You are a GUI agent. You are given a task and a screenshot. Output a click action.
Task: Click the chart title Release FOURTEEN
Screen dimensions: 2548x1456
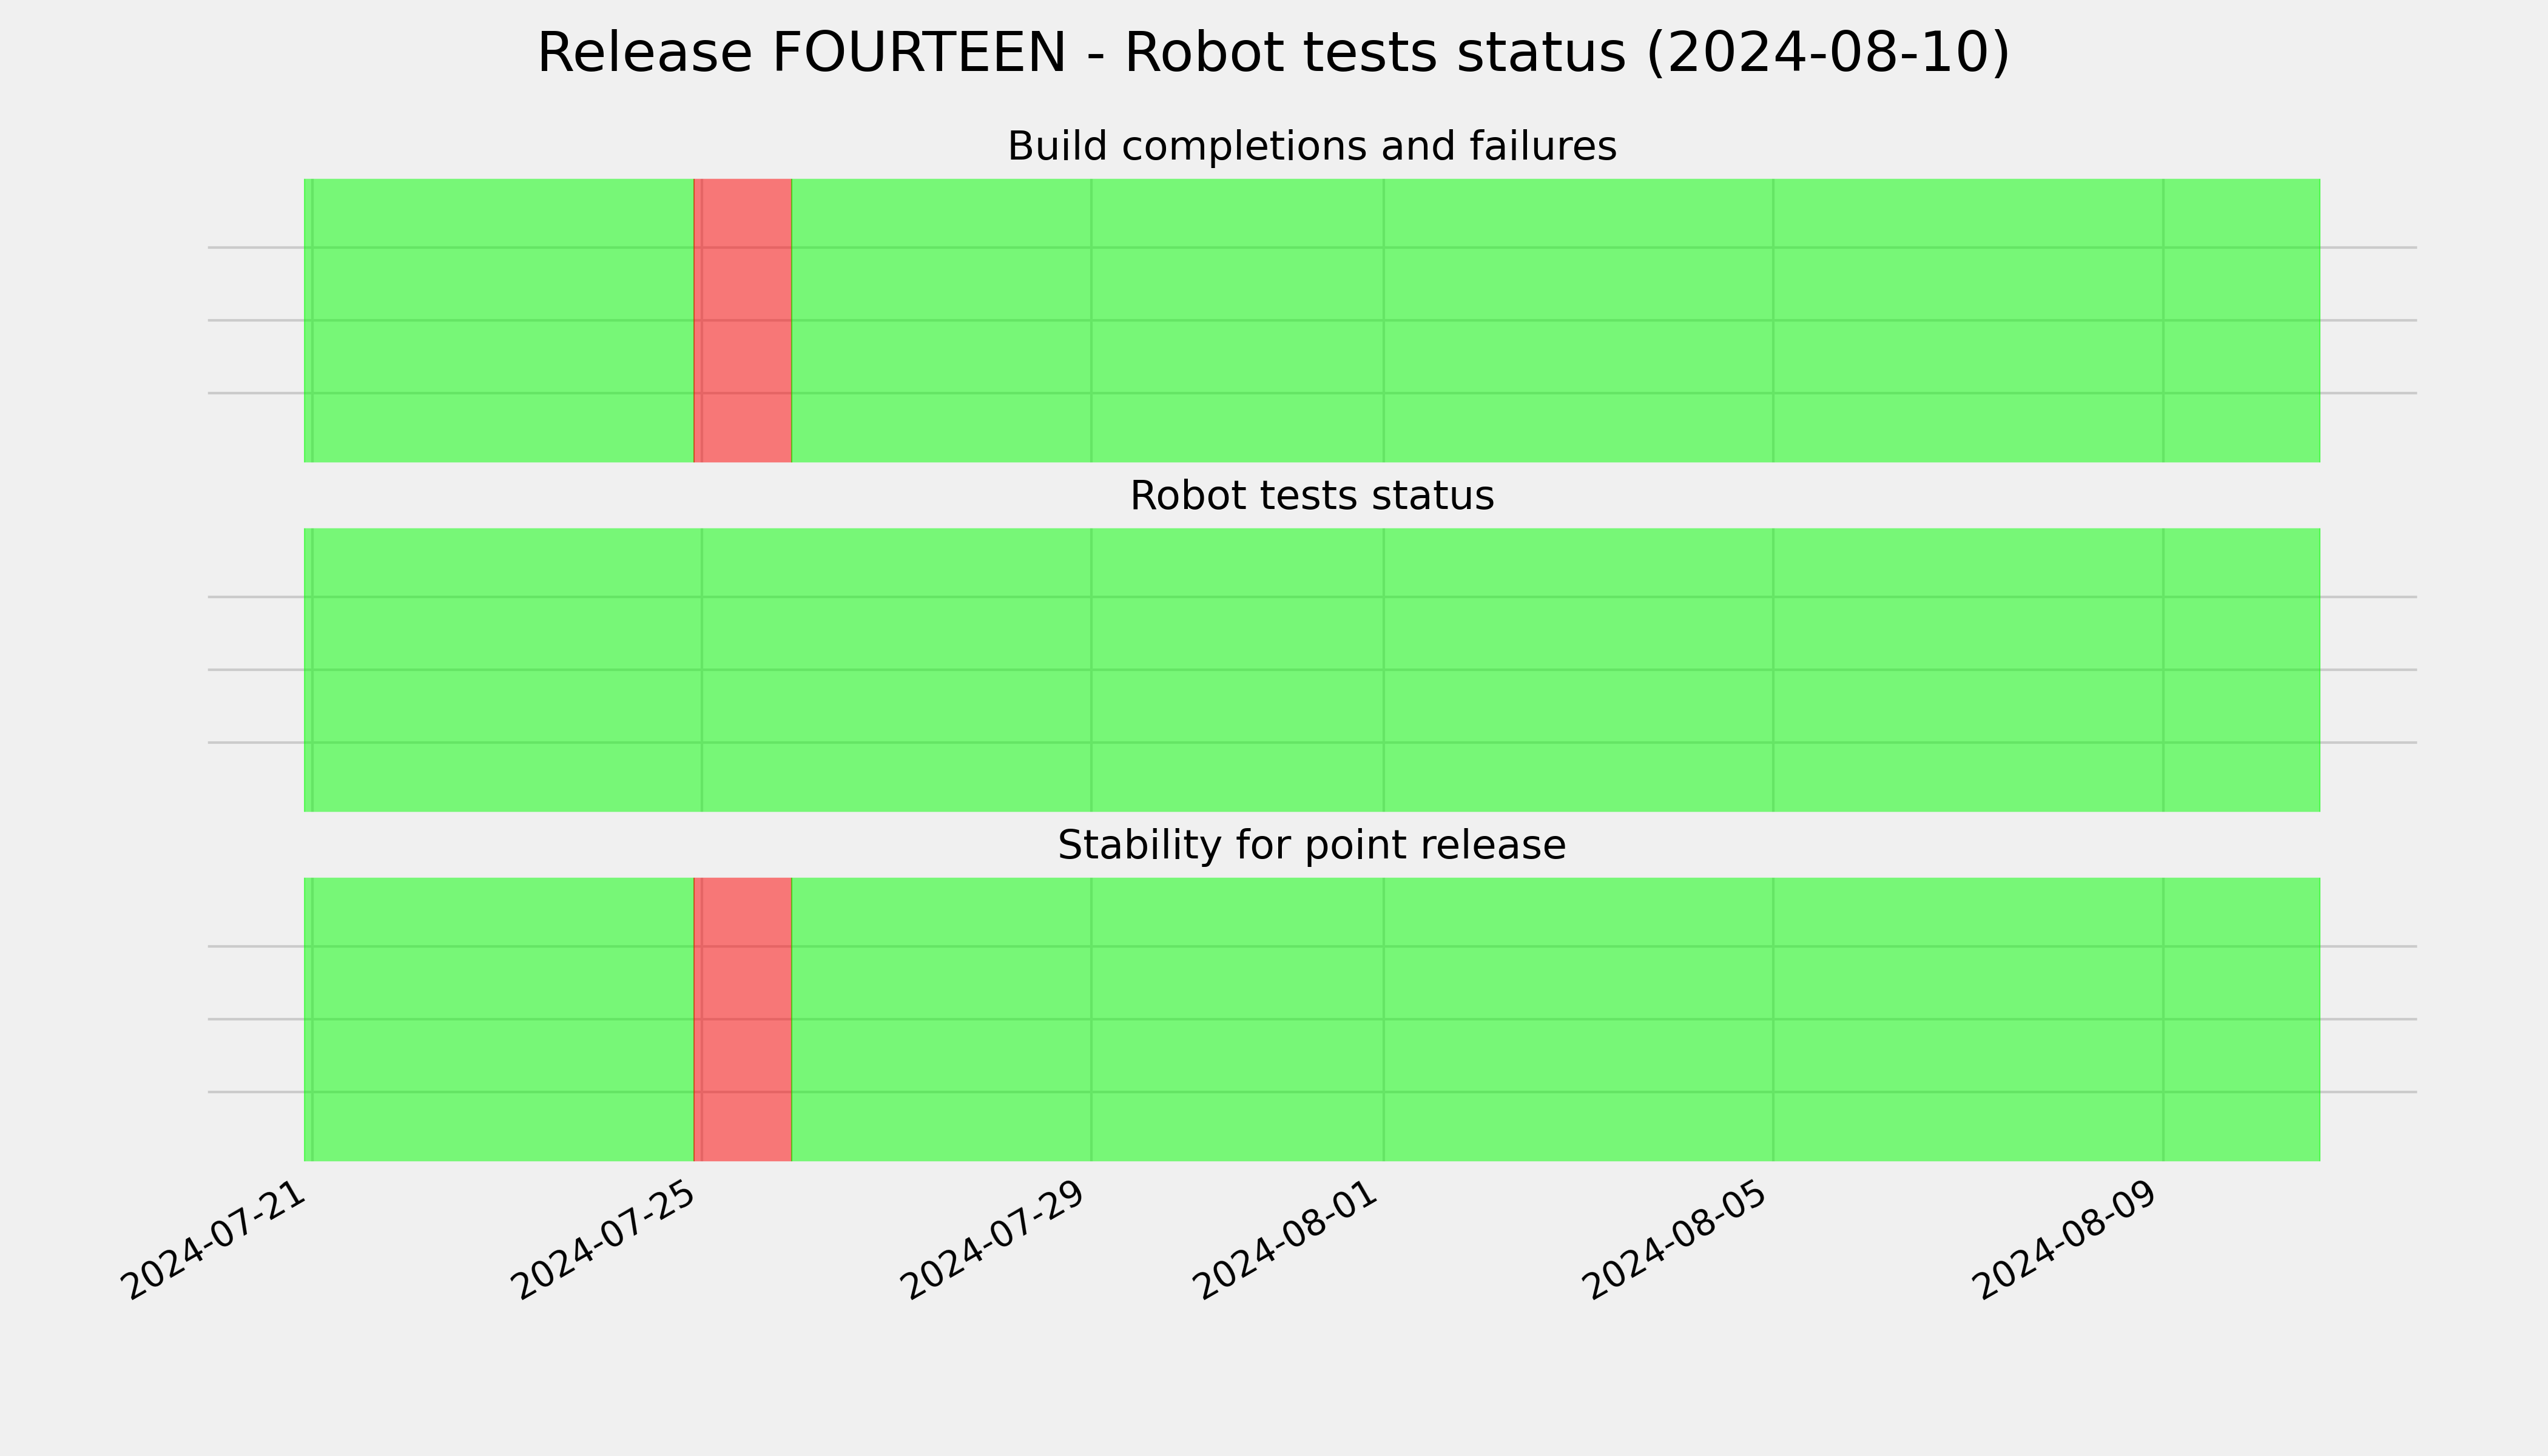(x=1273, y=53)
